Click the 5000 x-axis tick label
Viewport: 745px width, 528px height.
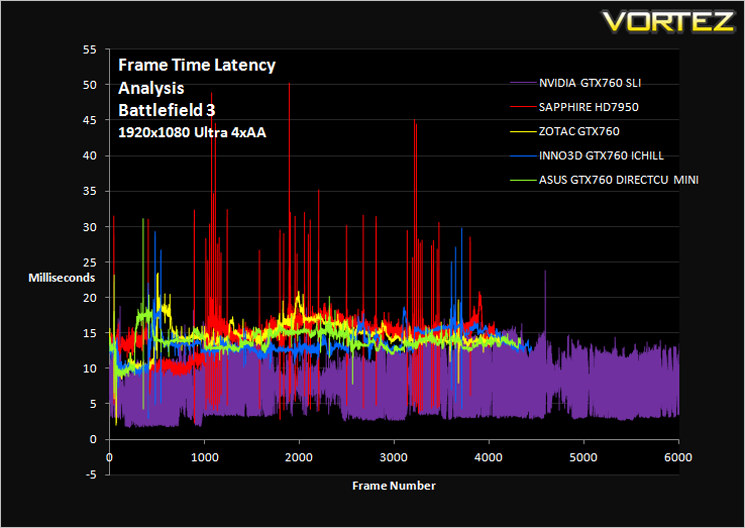coord(583,458)
